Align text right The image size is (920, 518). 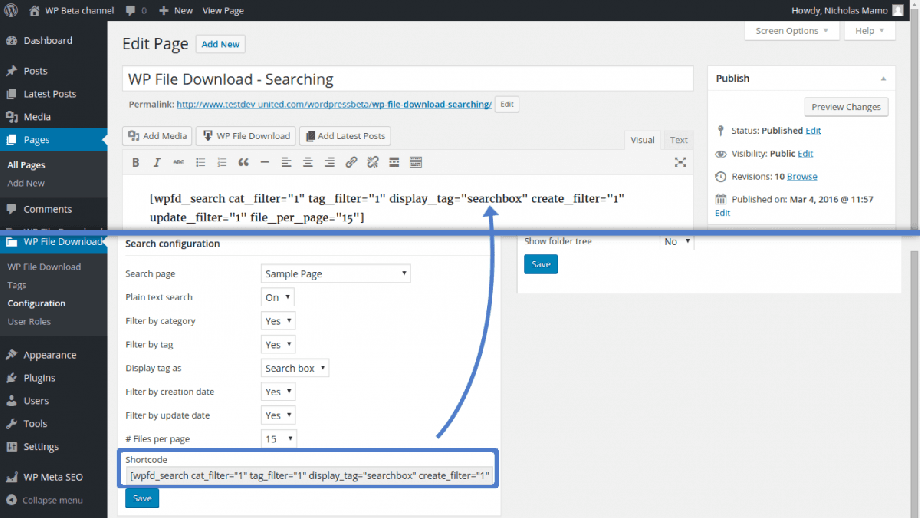[330, 162]
